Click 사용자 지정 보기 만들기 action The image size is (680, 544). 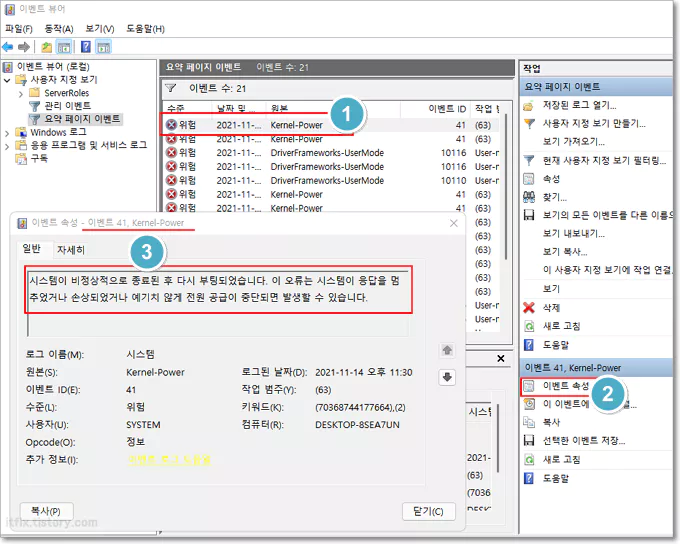594,124
